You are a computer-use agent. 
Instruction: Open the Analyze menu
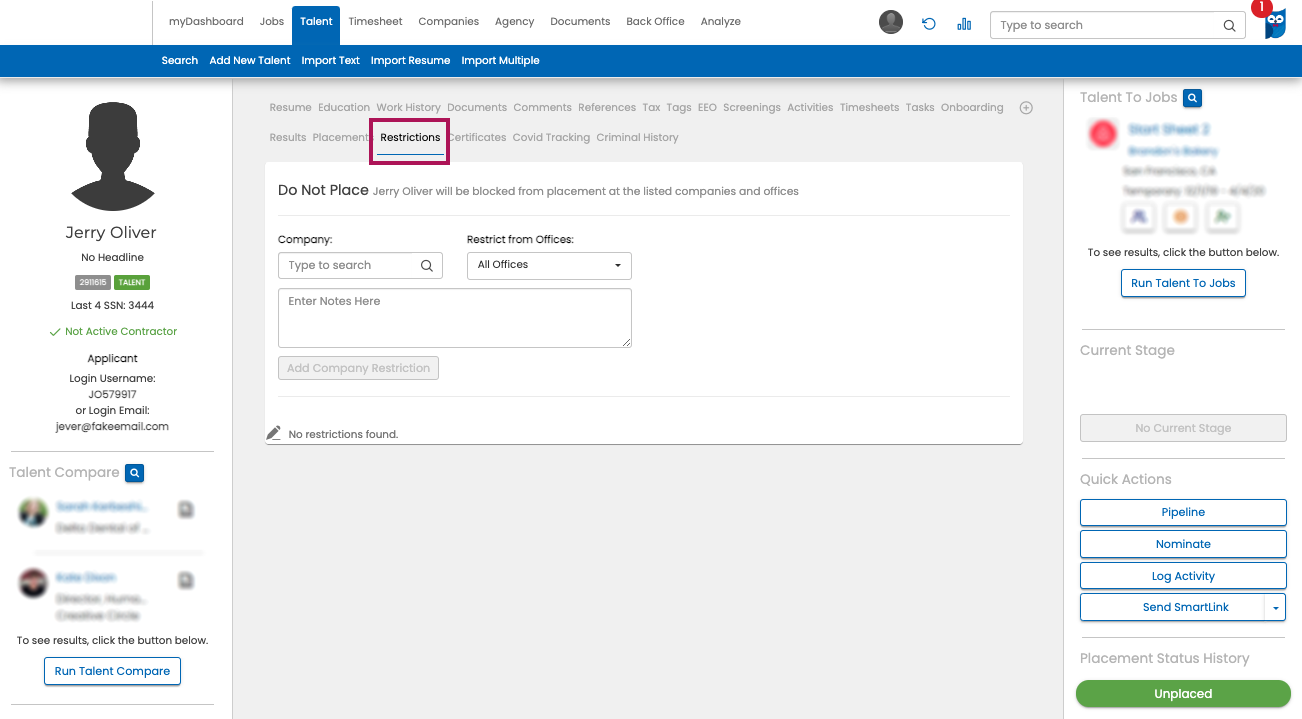721,22
